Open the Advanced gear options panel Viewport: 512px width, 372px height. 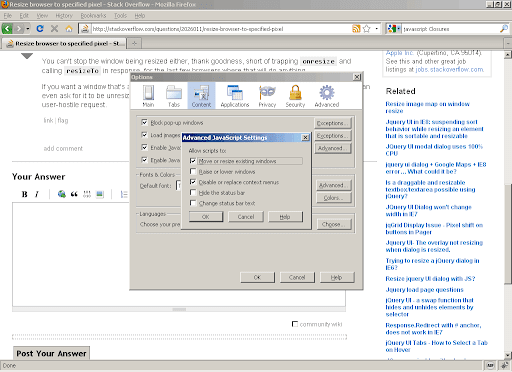(327, 96)
